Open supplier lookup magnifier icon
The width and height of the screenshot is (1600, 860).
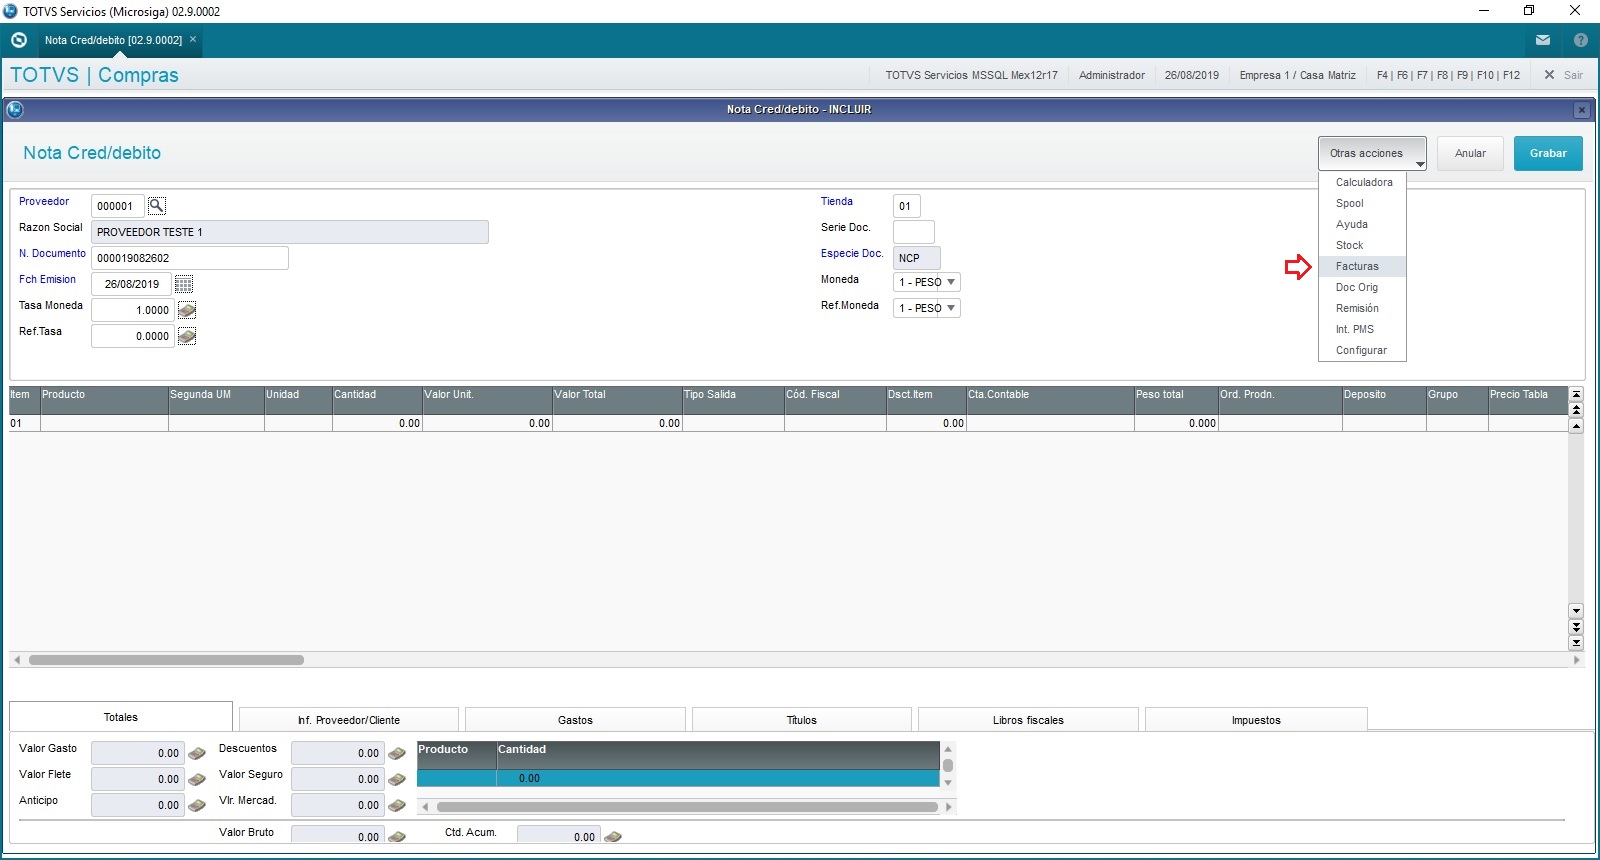[156, 206]
